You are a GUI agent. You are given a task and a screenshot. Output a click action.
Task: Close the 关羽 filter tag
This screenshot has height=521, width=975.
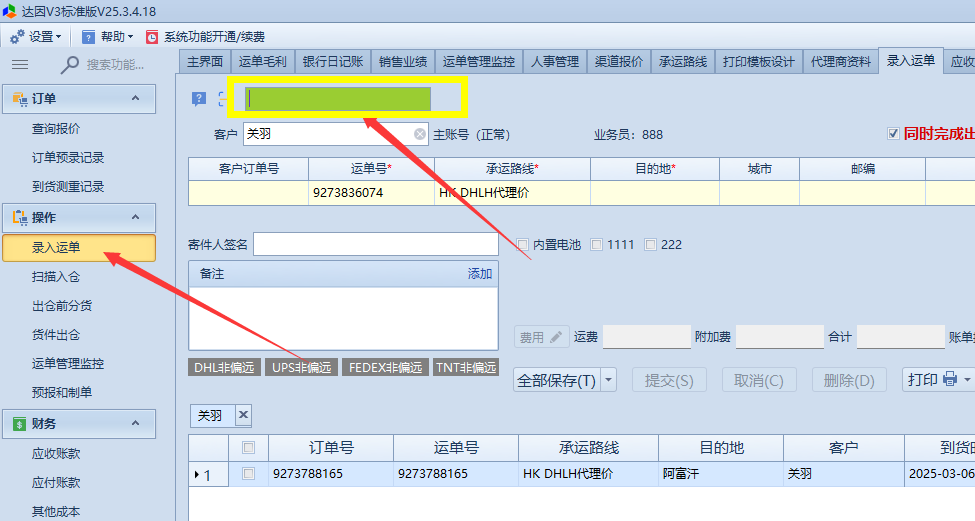[243, 415]
